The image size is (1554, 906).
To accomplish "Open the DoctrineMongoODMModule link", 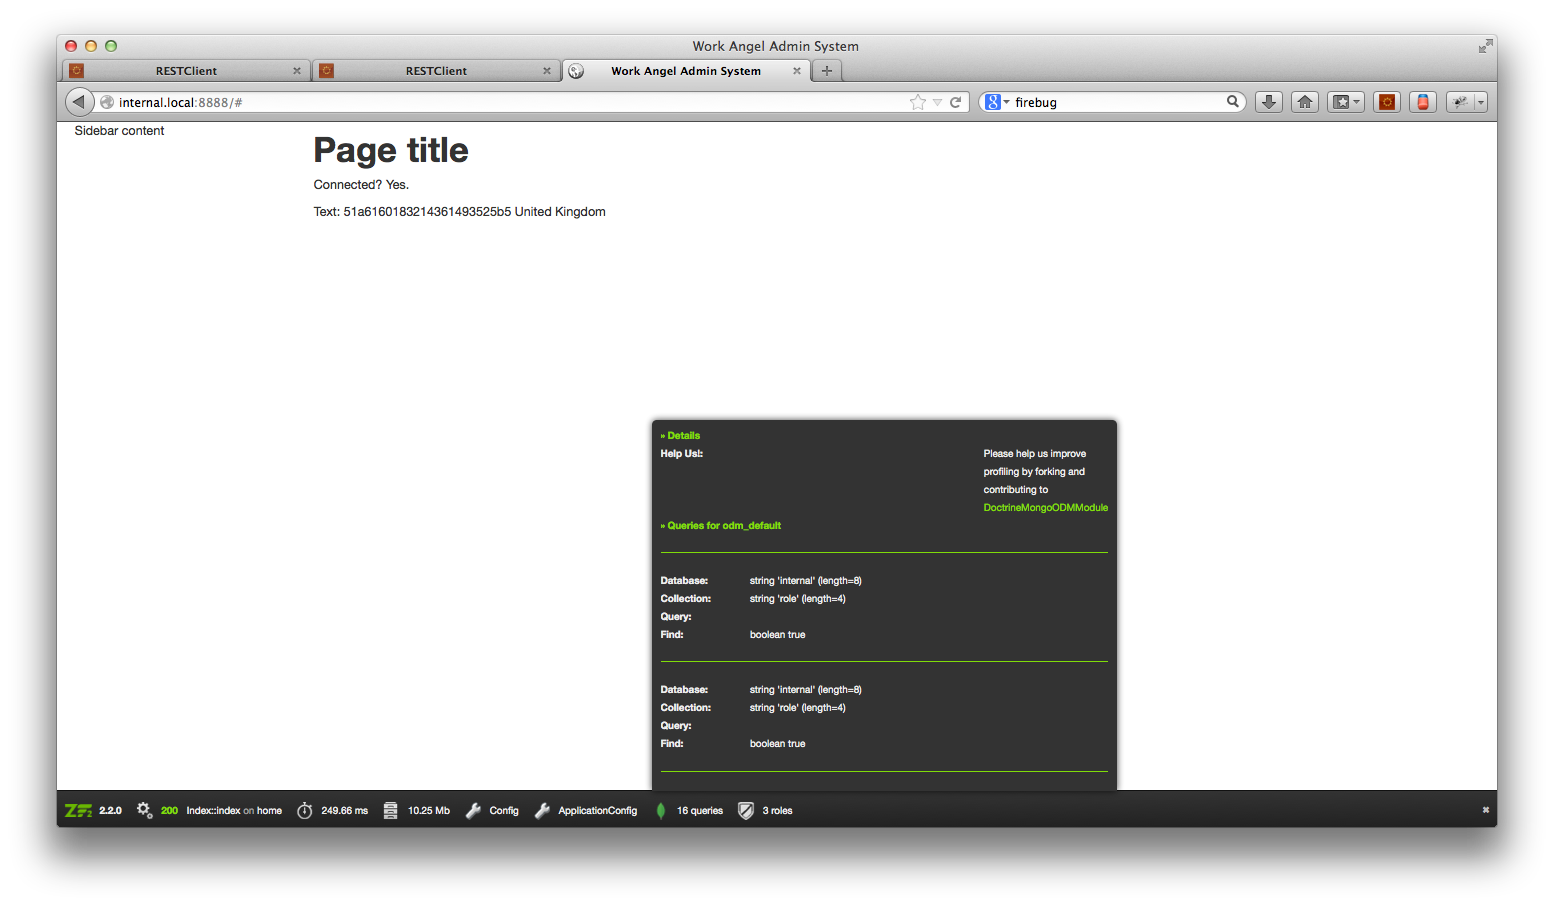I will (1045, 508).
